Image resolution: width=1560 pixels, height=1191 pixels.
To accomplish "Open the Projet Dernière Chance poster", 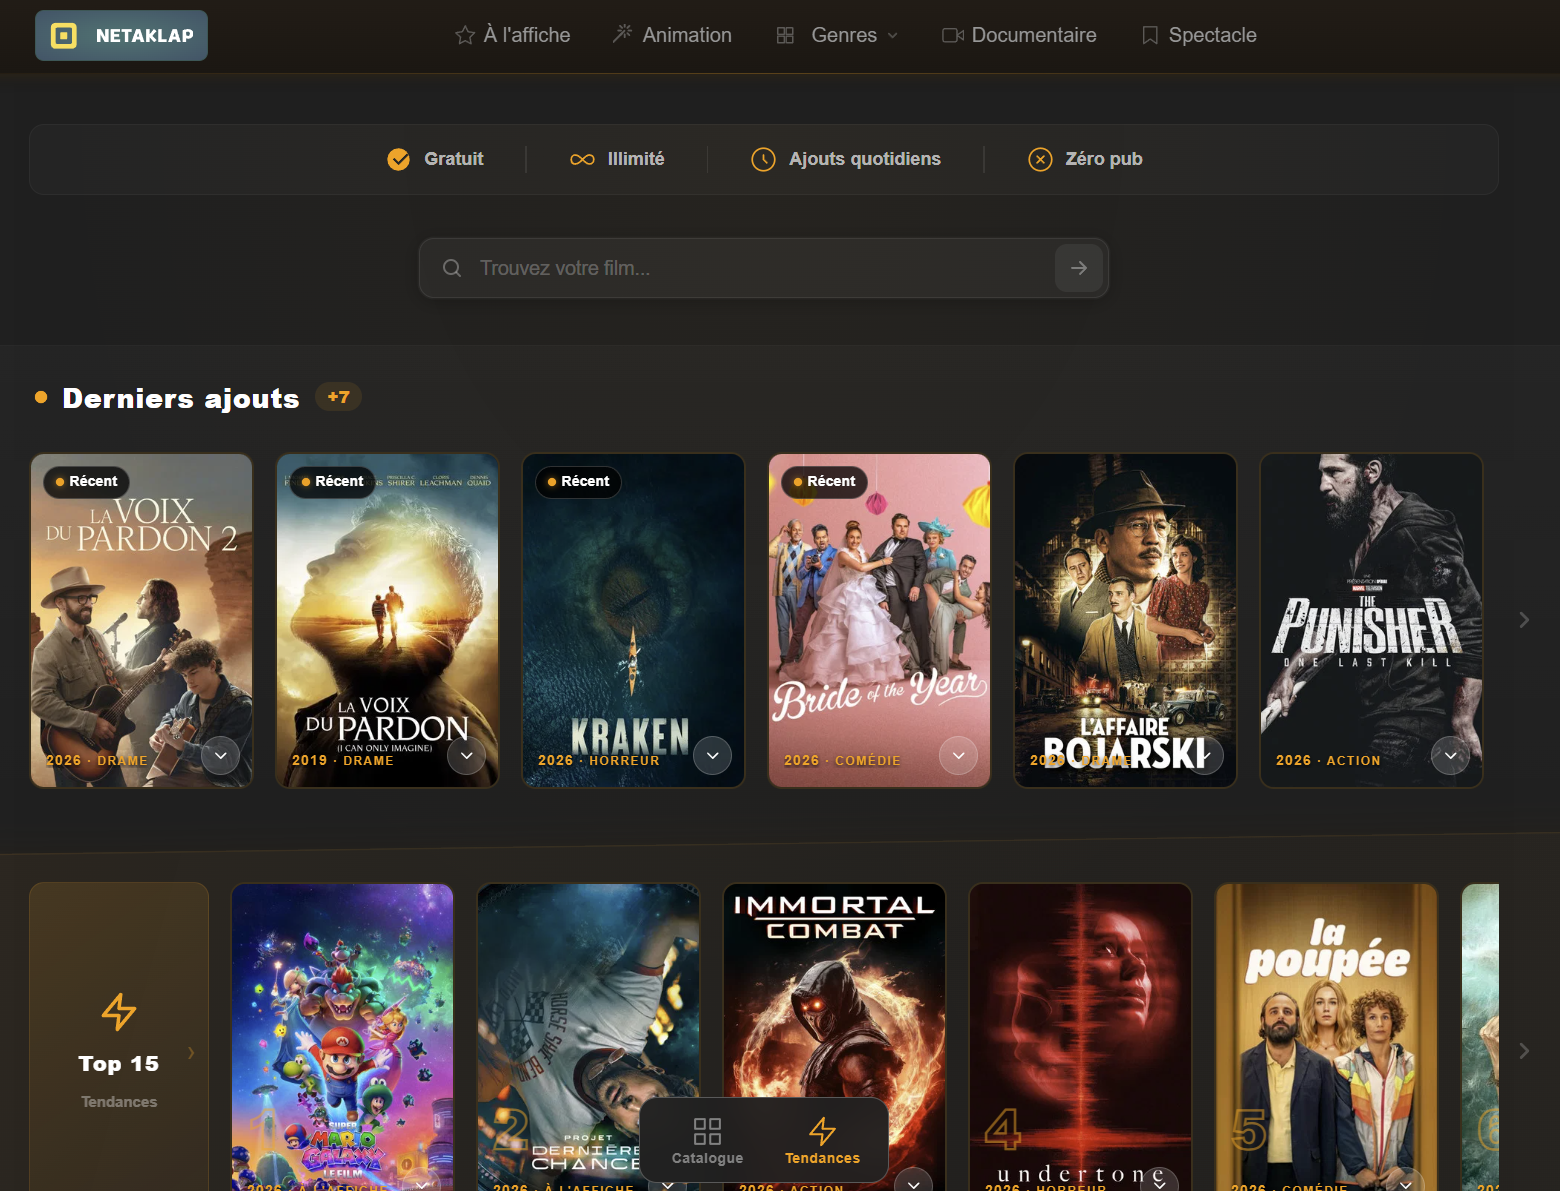I will [589, 1037].
